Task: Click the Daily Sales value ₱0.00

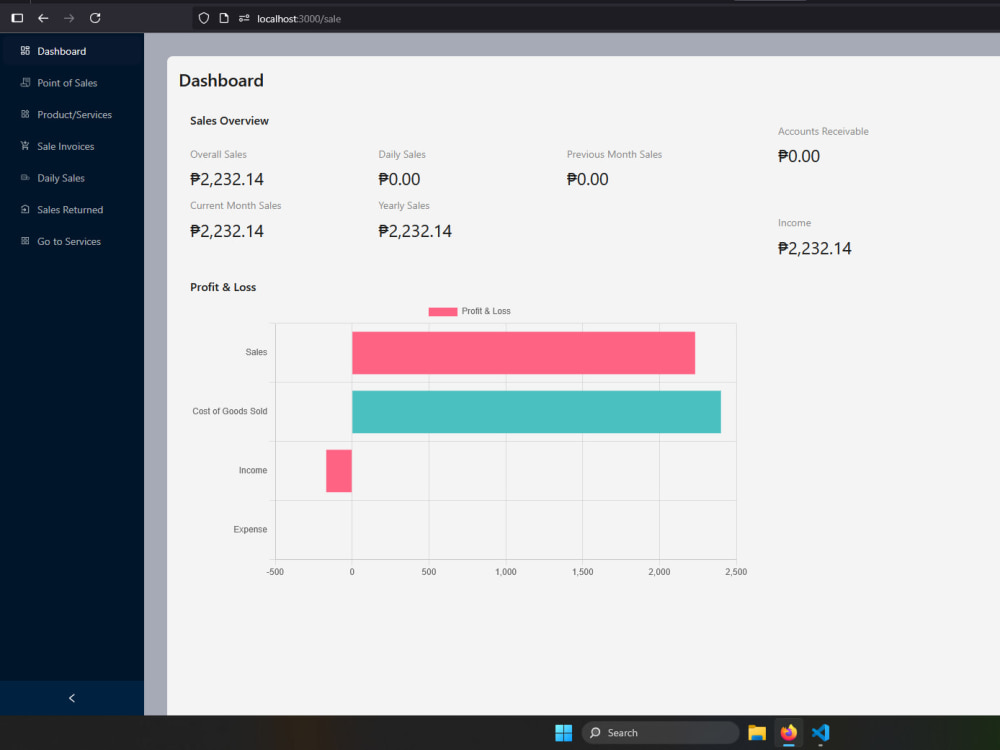Action: click(399, 179)
